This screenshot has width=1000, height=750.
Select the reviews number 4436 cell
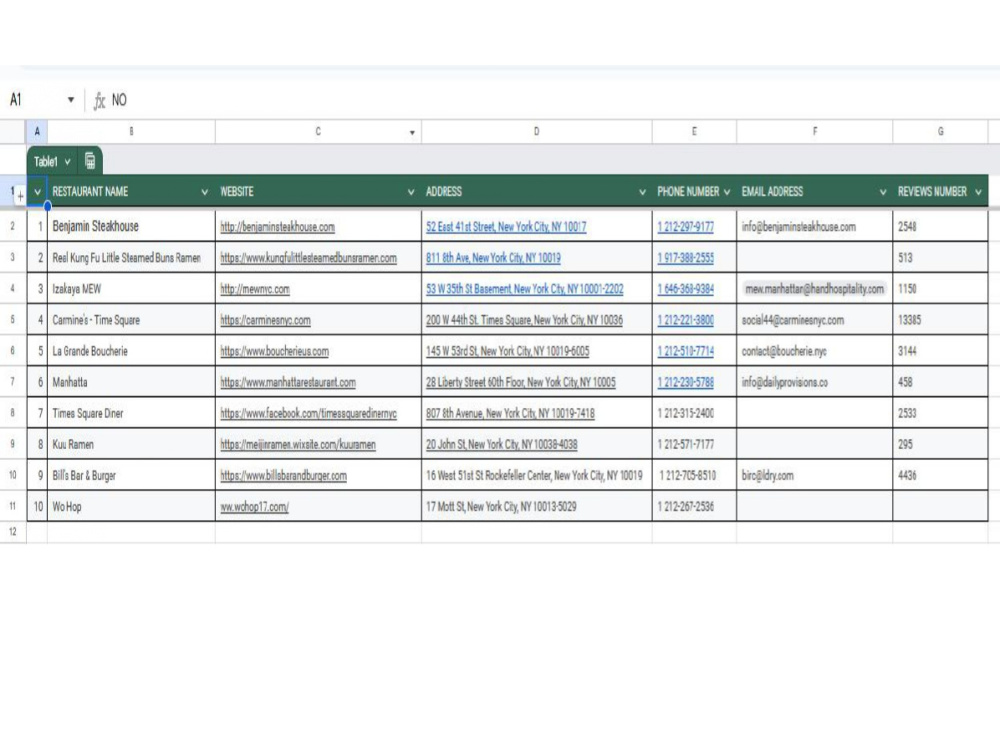[940, 476]
